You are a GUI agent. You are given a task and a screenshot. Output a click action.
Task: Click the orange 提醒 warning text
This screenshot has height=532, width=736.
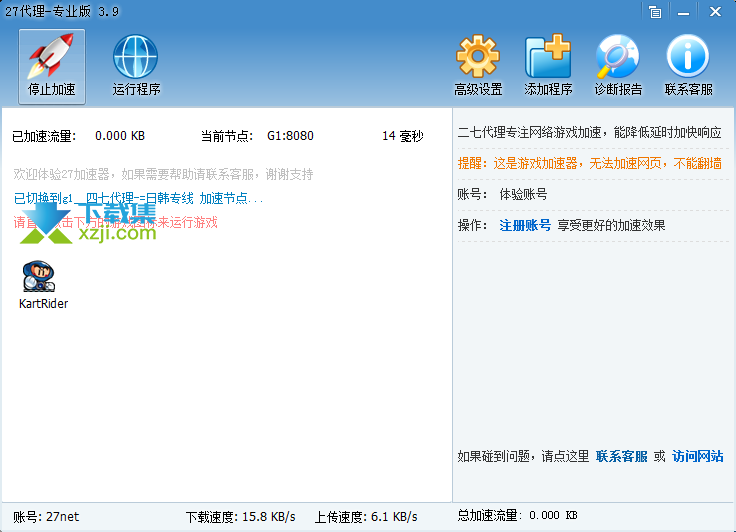tap(590, 163)
